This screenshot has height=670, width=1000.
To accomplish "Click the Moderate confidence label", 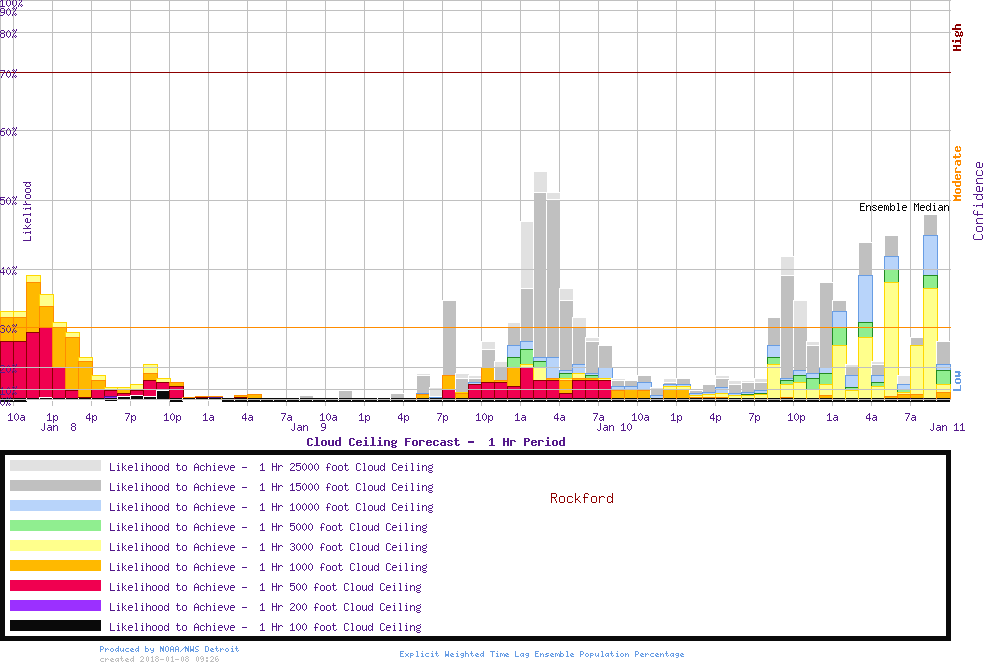I will 957,173.
